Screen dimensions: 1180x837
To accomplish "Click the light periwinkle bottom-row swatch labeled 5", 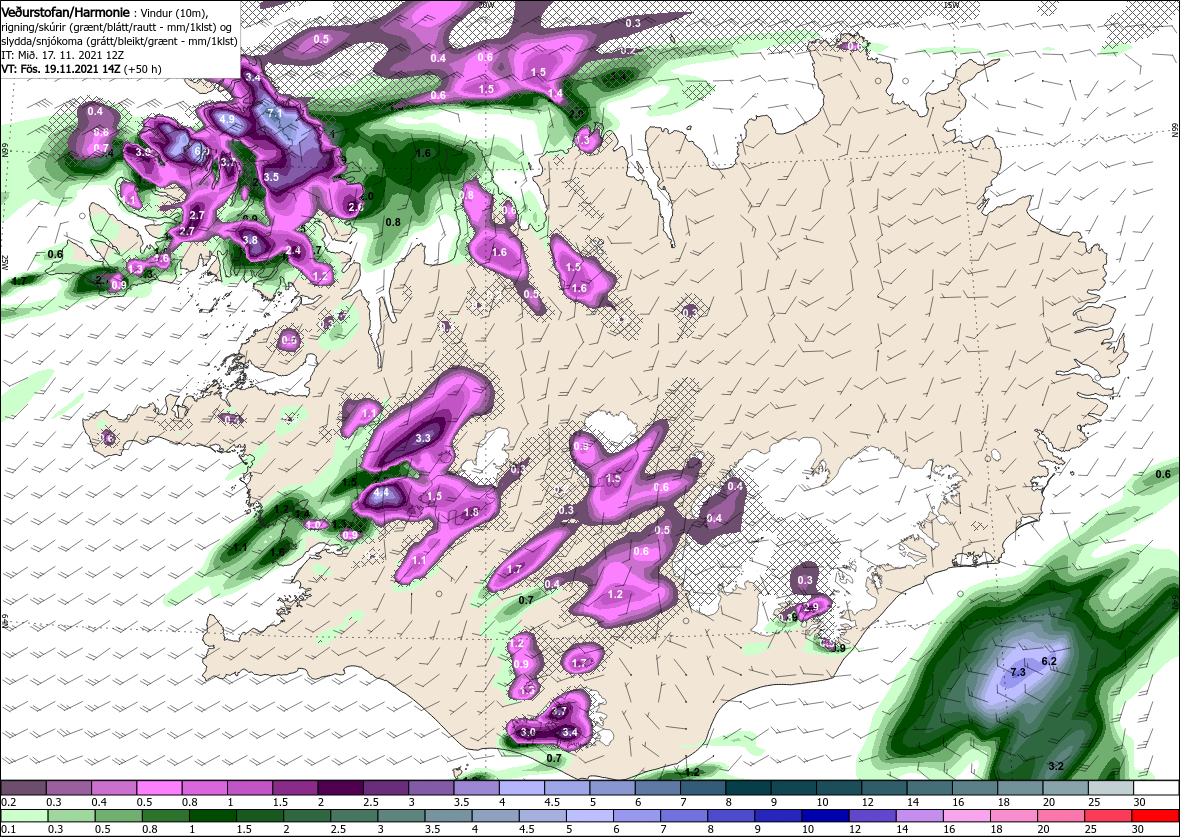I will [590, 817].
